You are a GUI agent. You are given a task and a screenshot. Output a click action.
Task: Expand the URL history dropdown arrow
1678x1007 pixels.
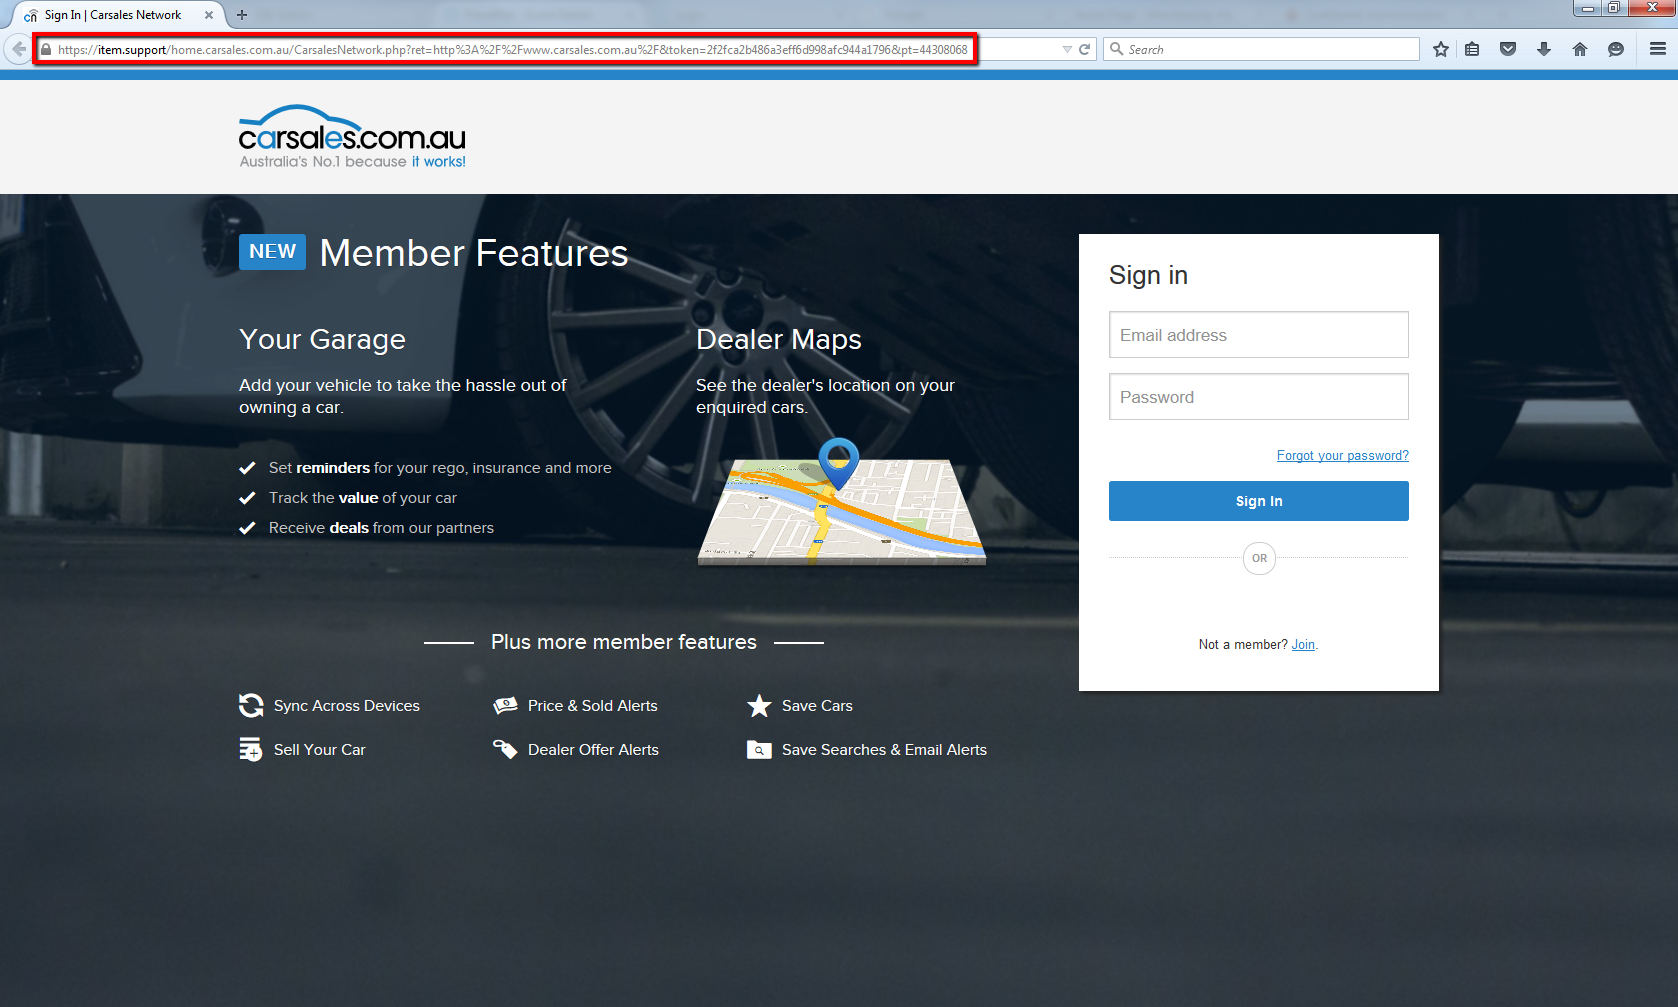click(1067, 49)
